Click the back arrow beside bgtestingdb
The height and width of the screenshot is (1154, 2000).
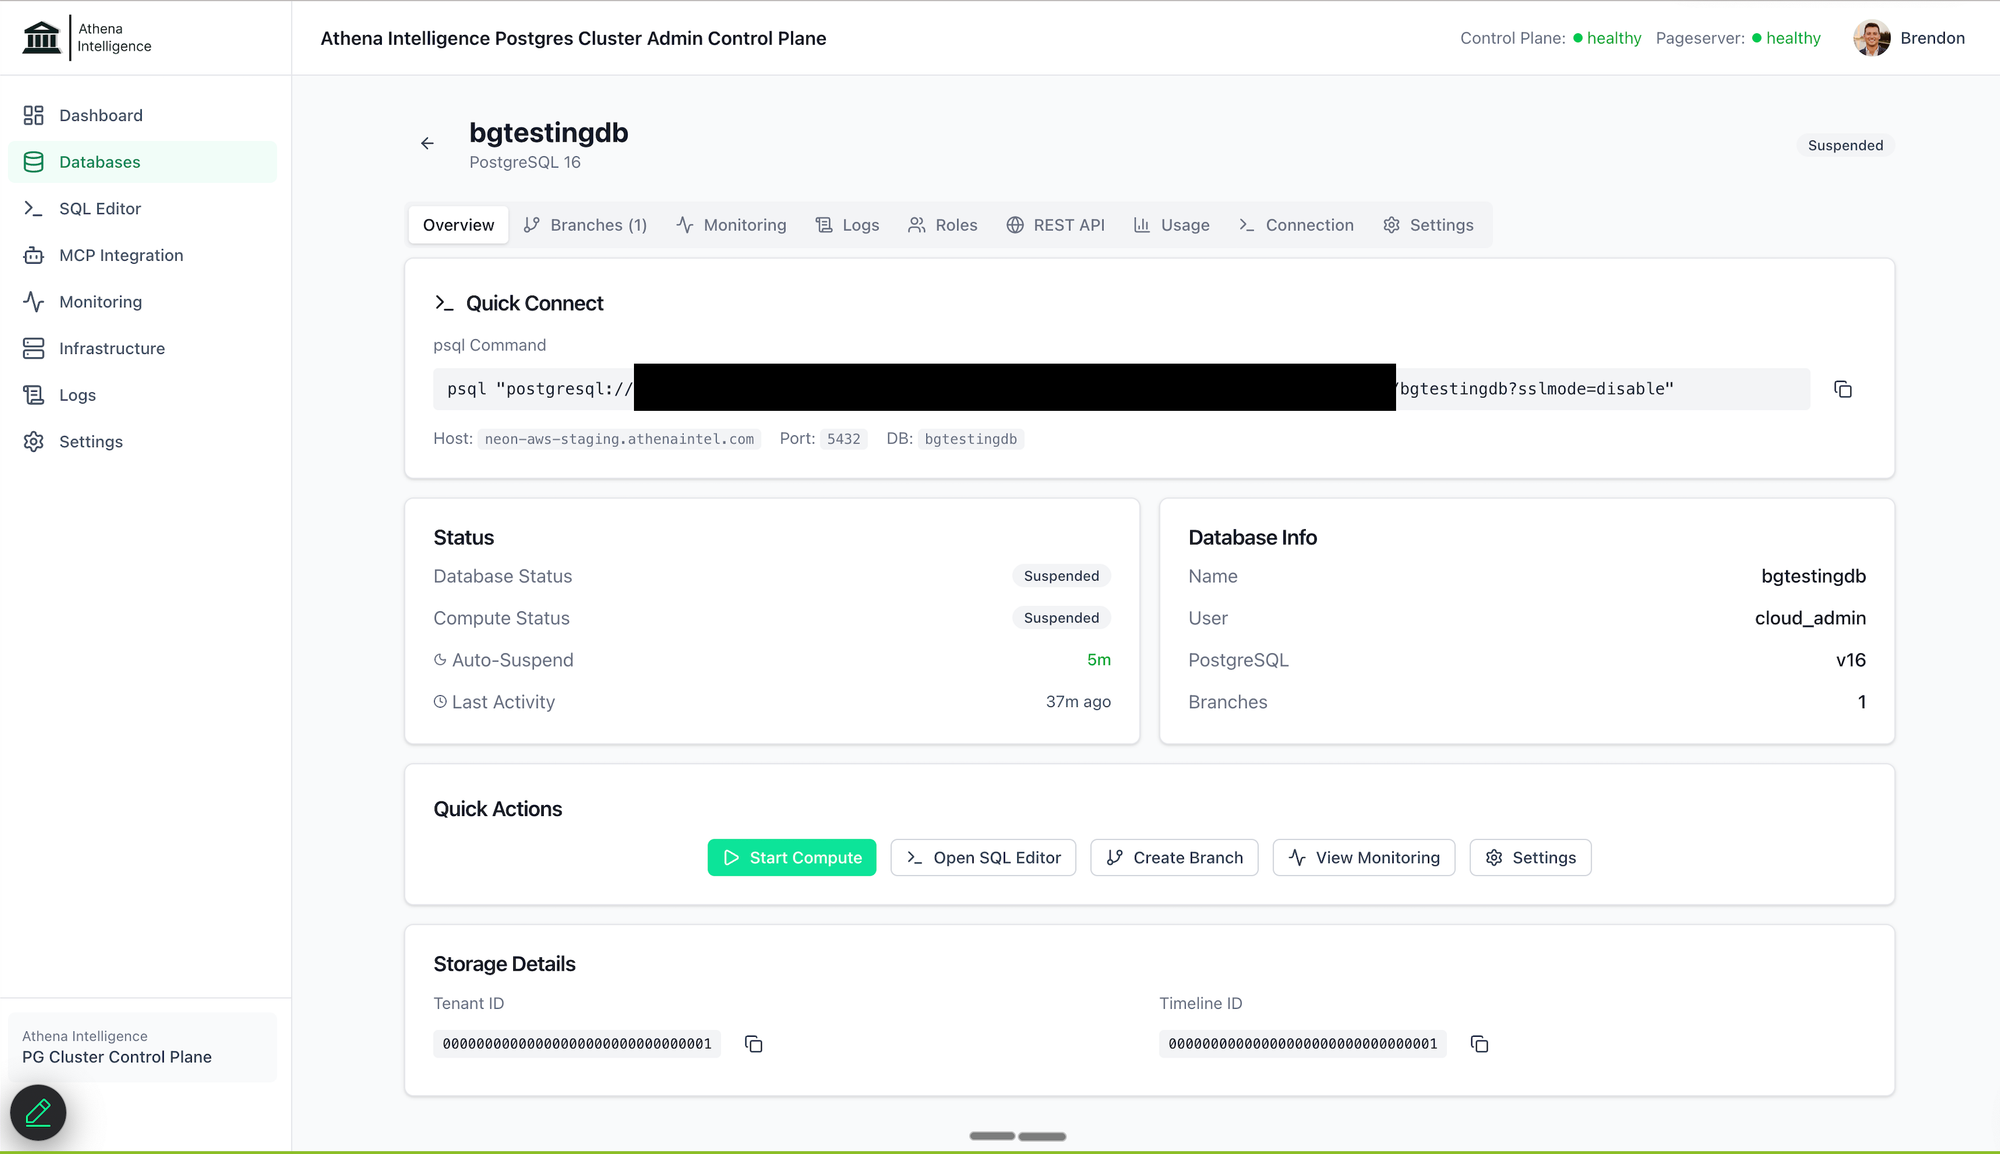tap(427, 144)
